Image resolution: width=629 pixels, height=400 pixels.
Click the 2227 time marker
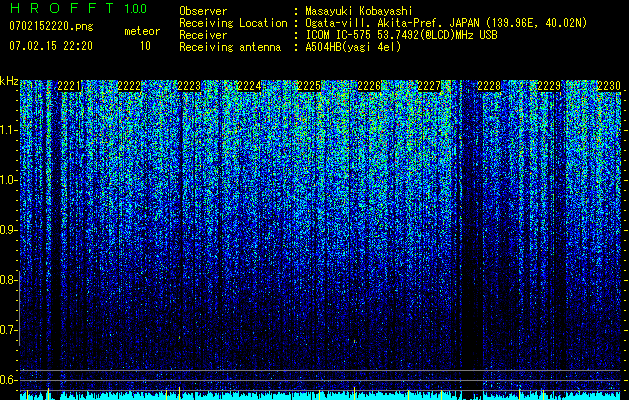coord(429,86)
